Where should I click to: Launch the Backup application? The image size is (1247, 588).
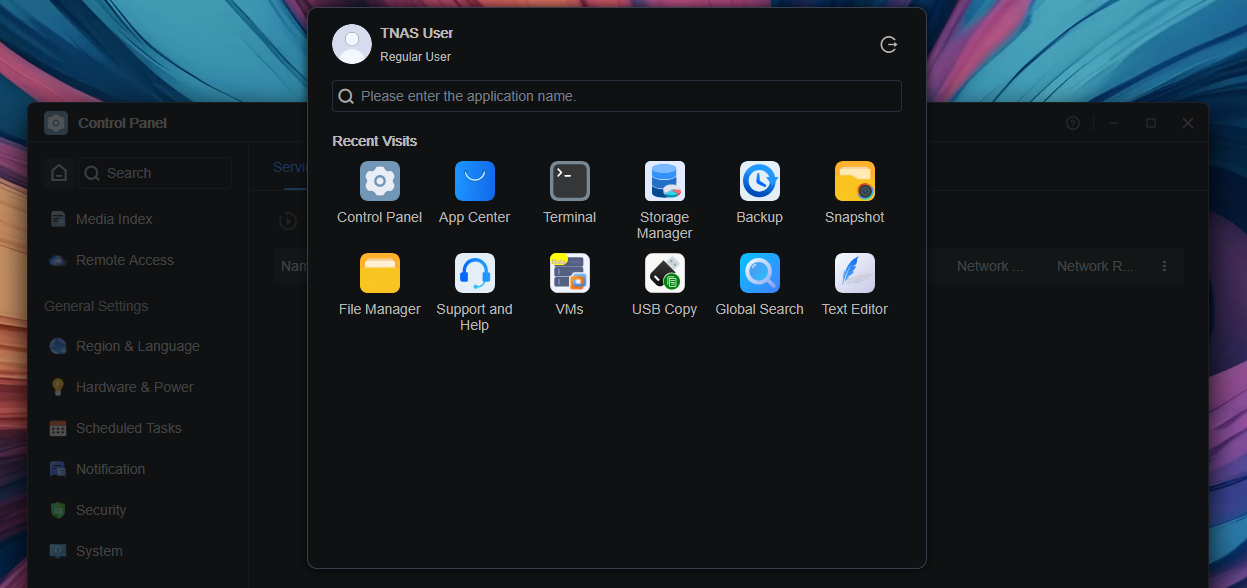pos(759,181)
